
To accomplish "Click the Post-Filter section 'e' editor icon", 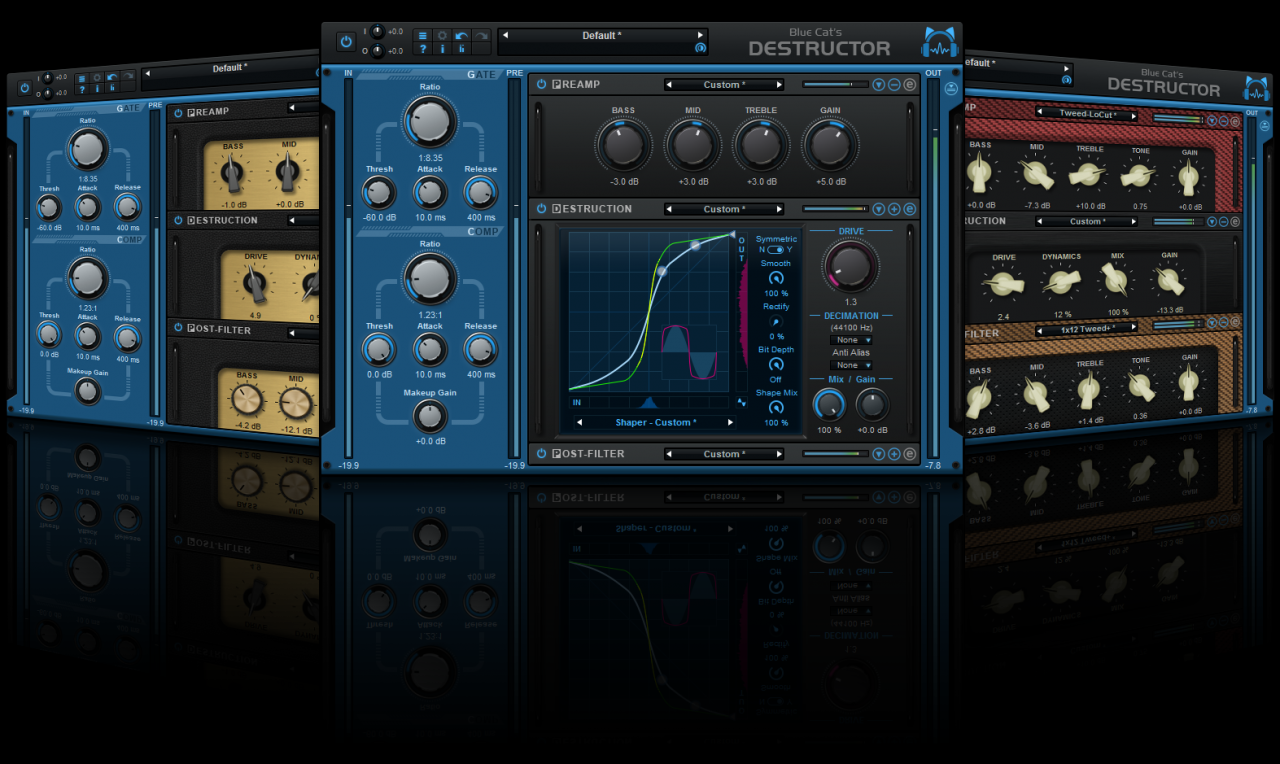I will 909,454.
